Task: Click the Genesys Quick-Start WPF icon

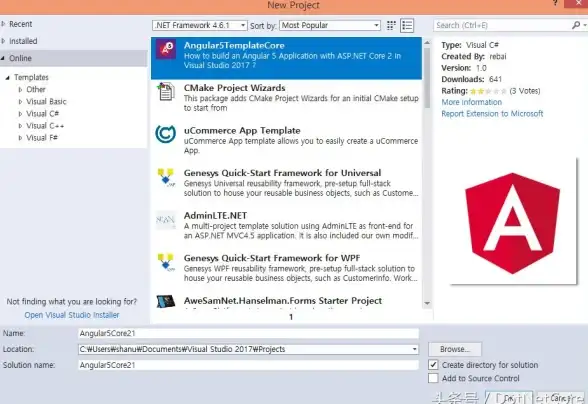Action: pos(166,262)
